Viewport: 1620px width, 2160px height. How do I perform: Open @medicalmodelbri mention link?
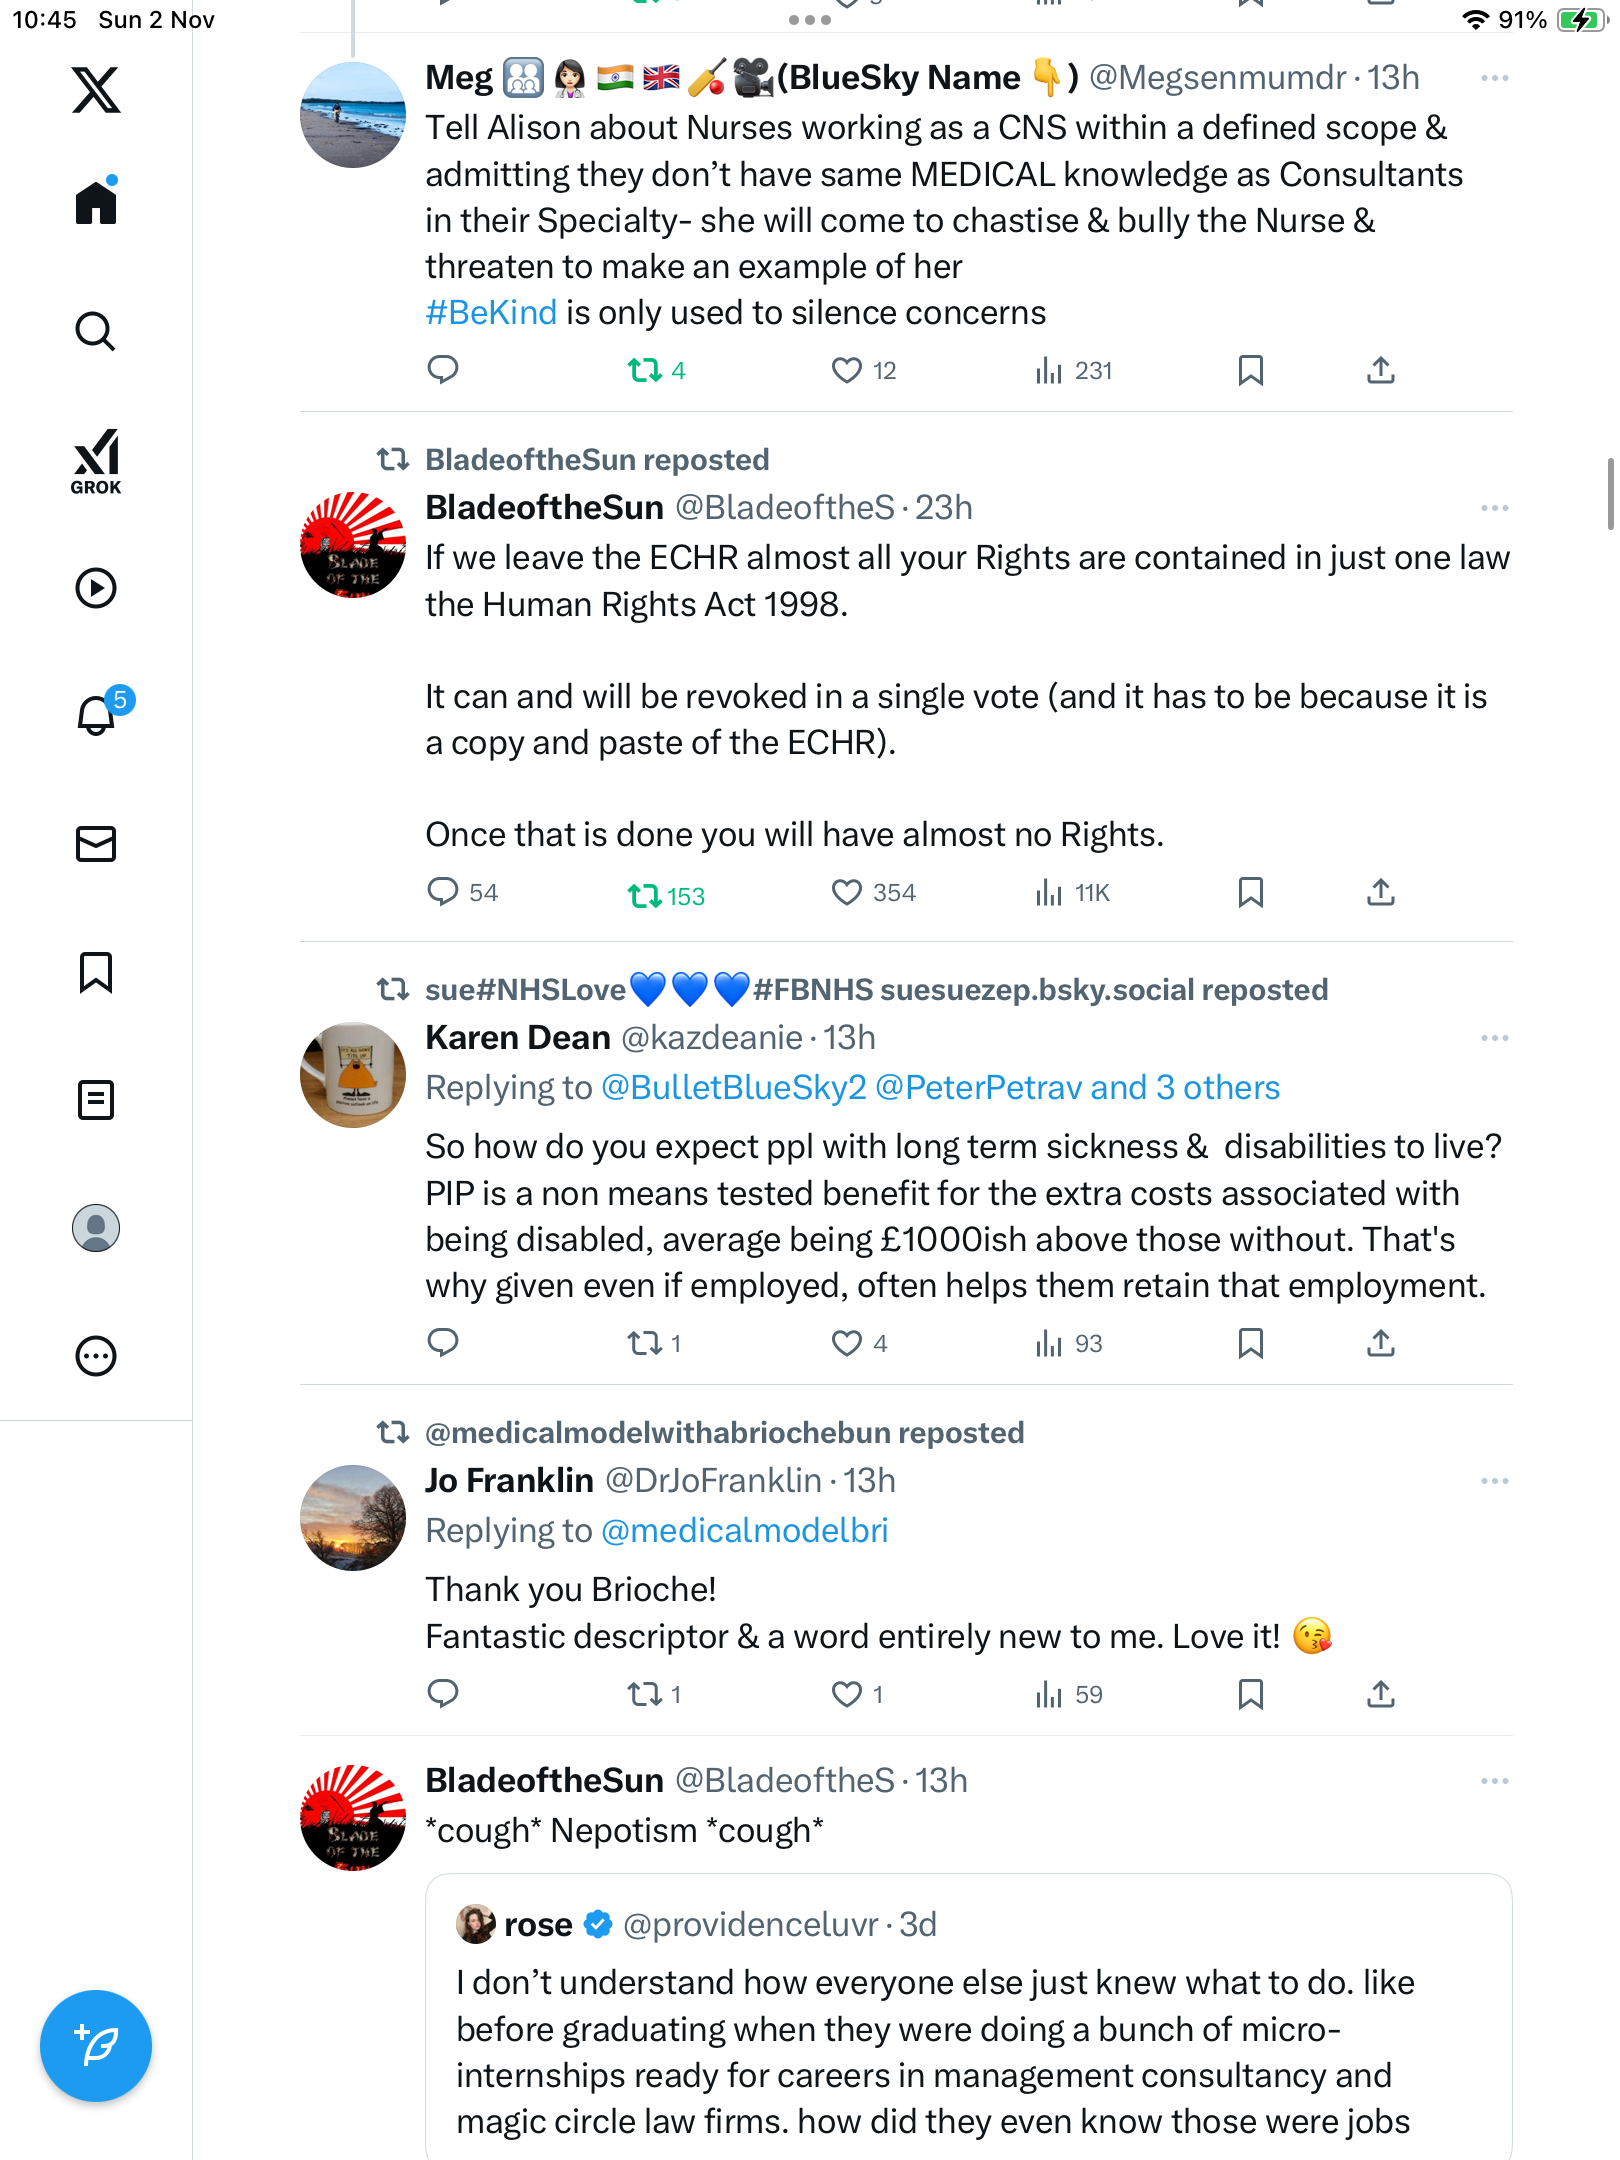pyautogui.click(x=745, y=1531)
